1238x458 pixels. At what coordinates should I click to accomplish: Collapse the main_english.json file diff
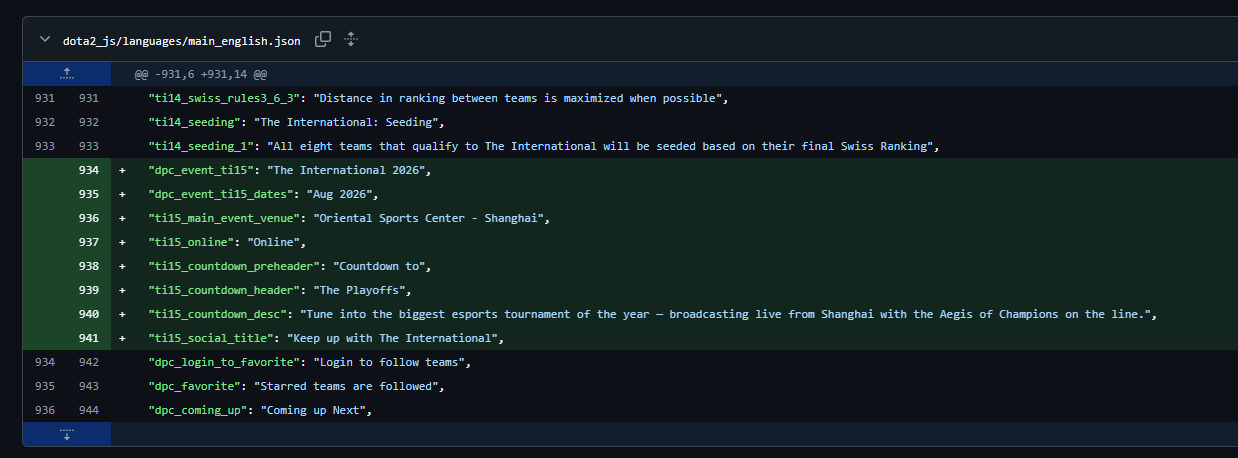click(44, 40)
